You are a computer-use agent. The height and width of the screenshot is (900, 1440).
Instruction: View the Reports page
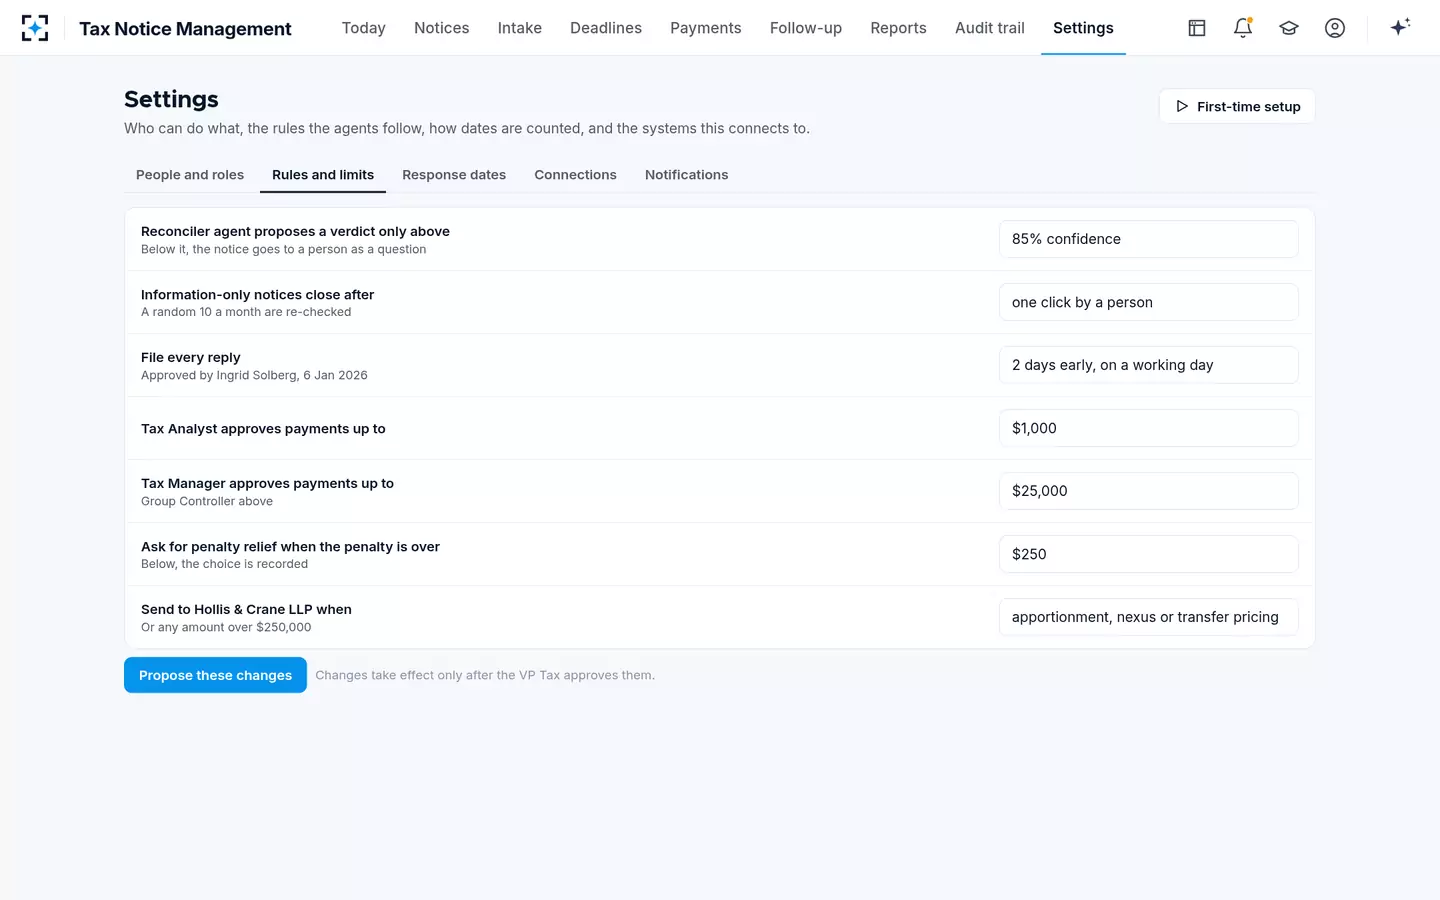click(898, 28)
